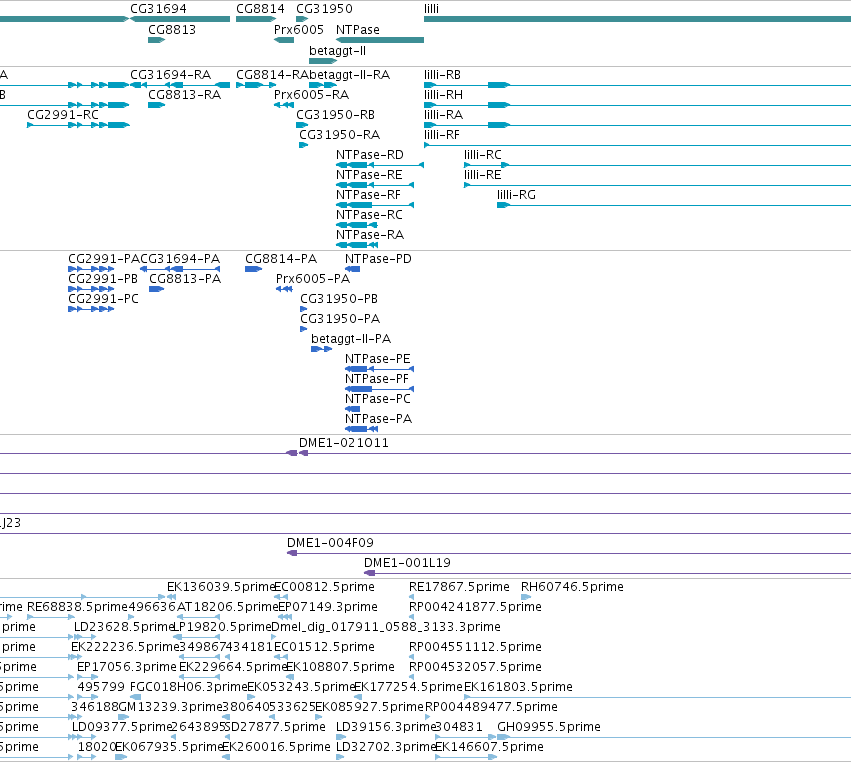The height and width of the screenshot is (762, 851).
Task: Click the NTPase gene bar glyph
Action: click(380, 40)
